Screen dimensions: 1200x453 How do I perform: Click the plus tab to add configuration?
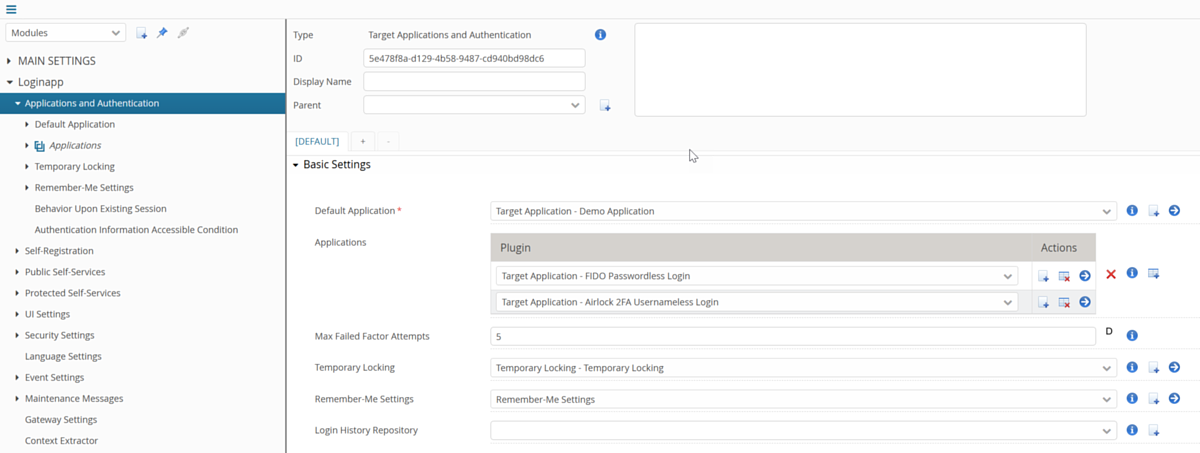pyautogui.click(x=362, y=141)
